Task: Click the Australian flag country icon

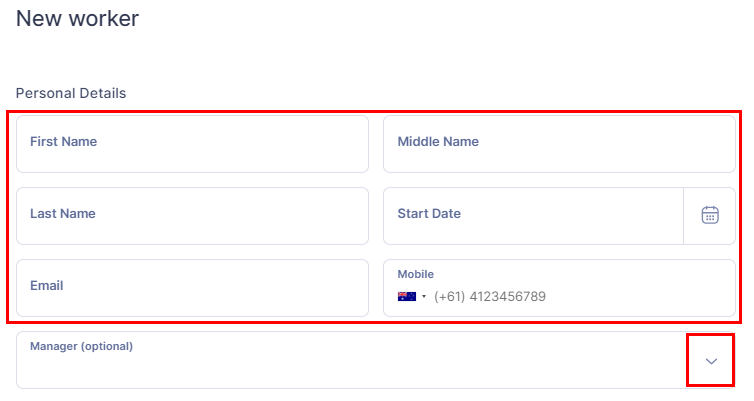Action: 407,297
